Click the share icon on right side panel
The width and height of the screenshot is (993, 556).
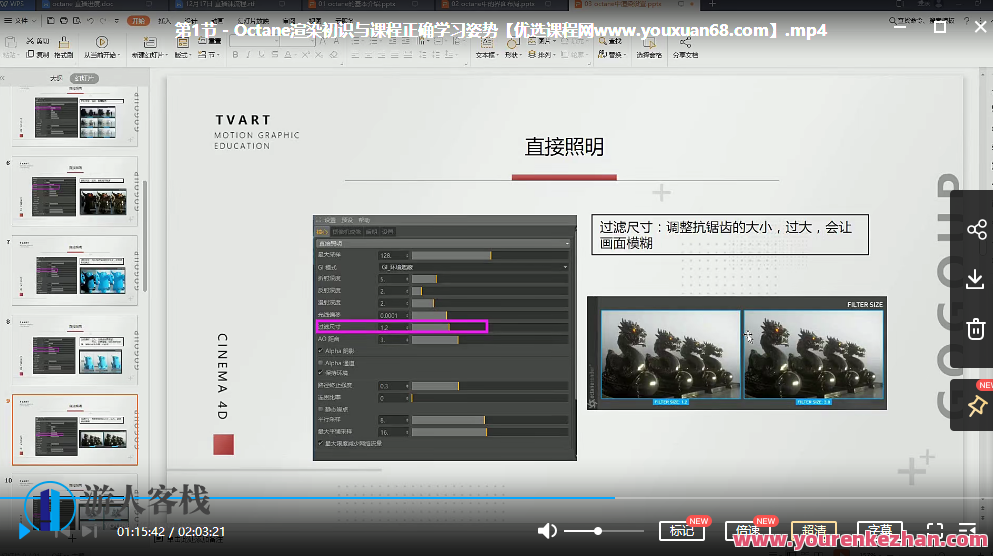tap(977, 229)
